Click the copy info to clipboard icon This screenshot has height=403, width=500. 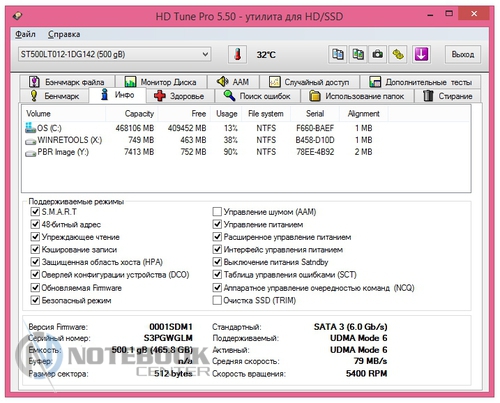click(337, 54)
